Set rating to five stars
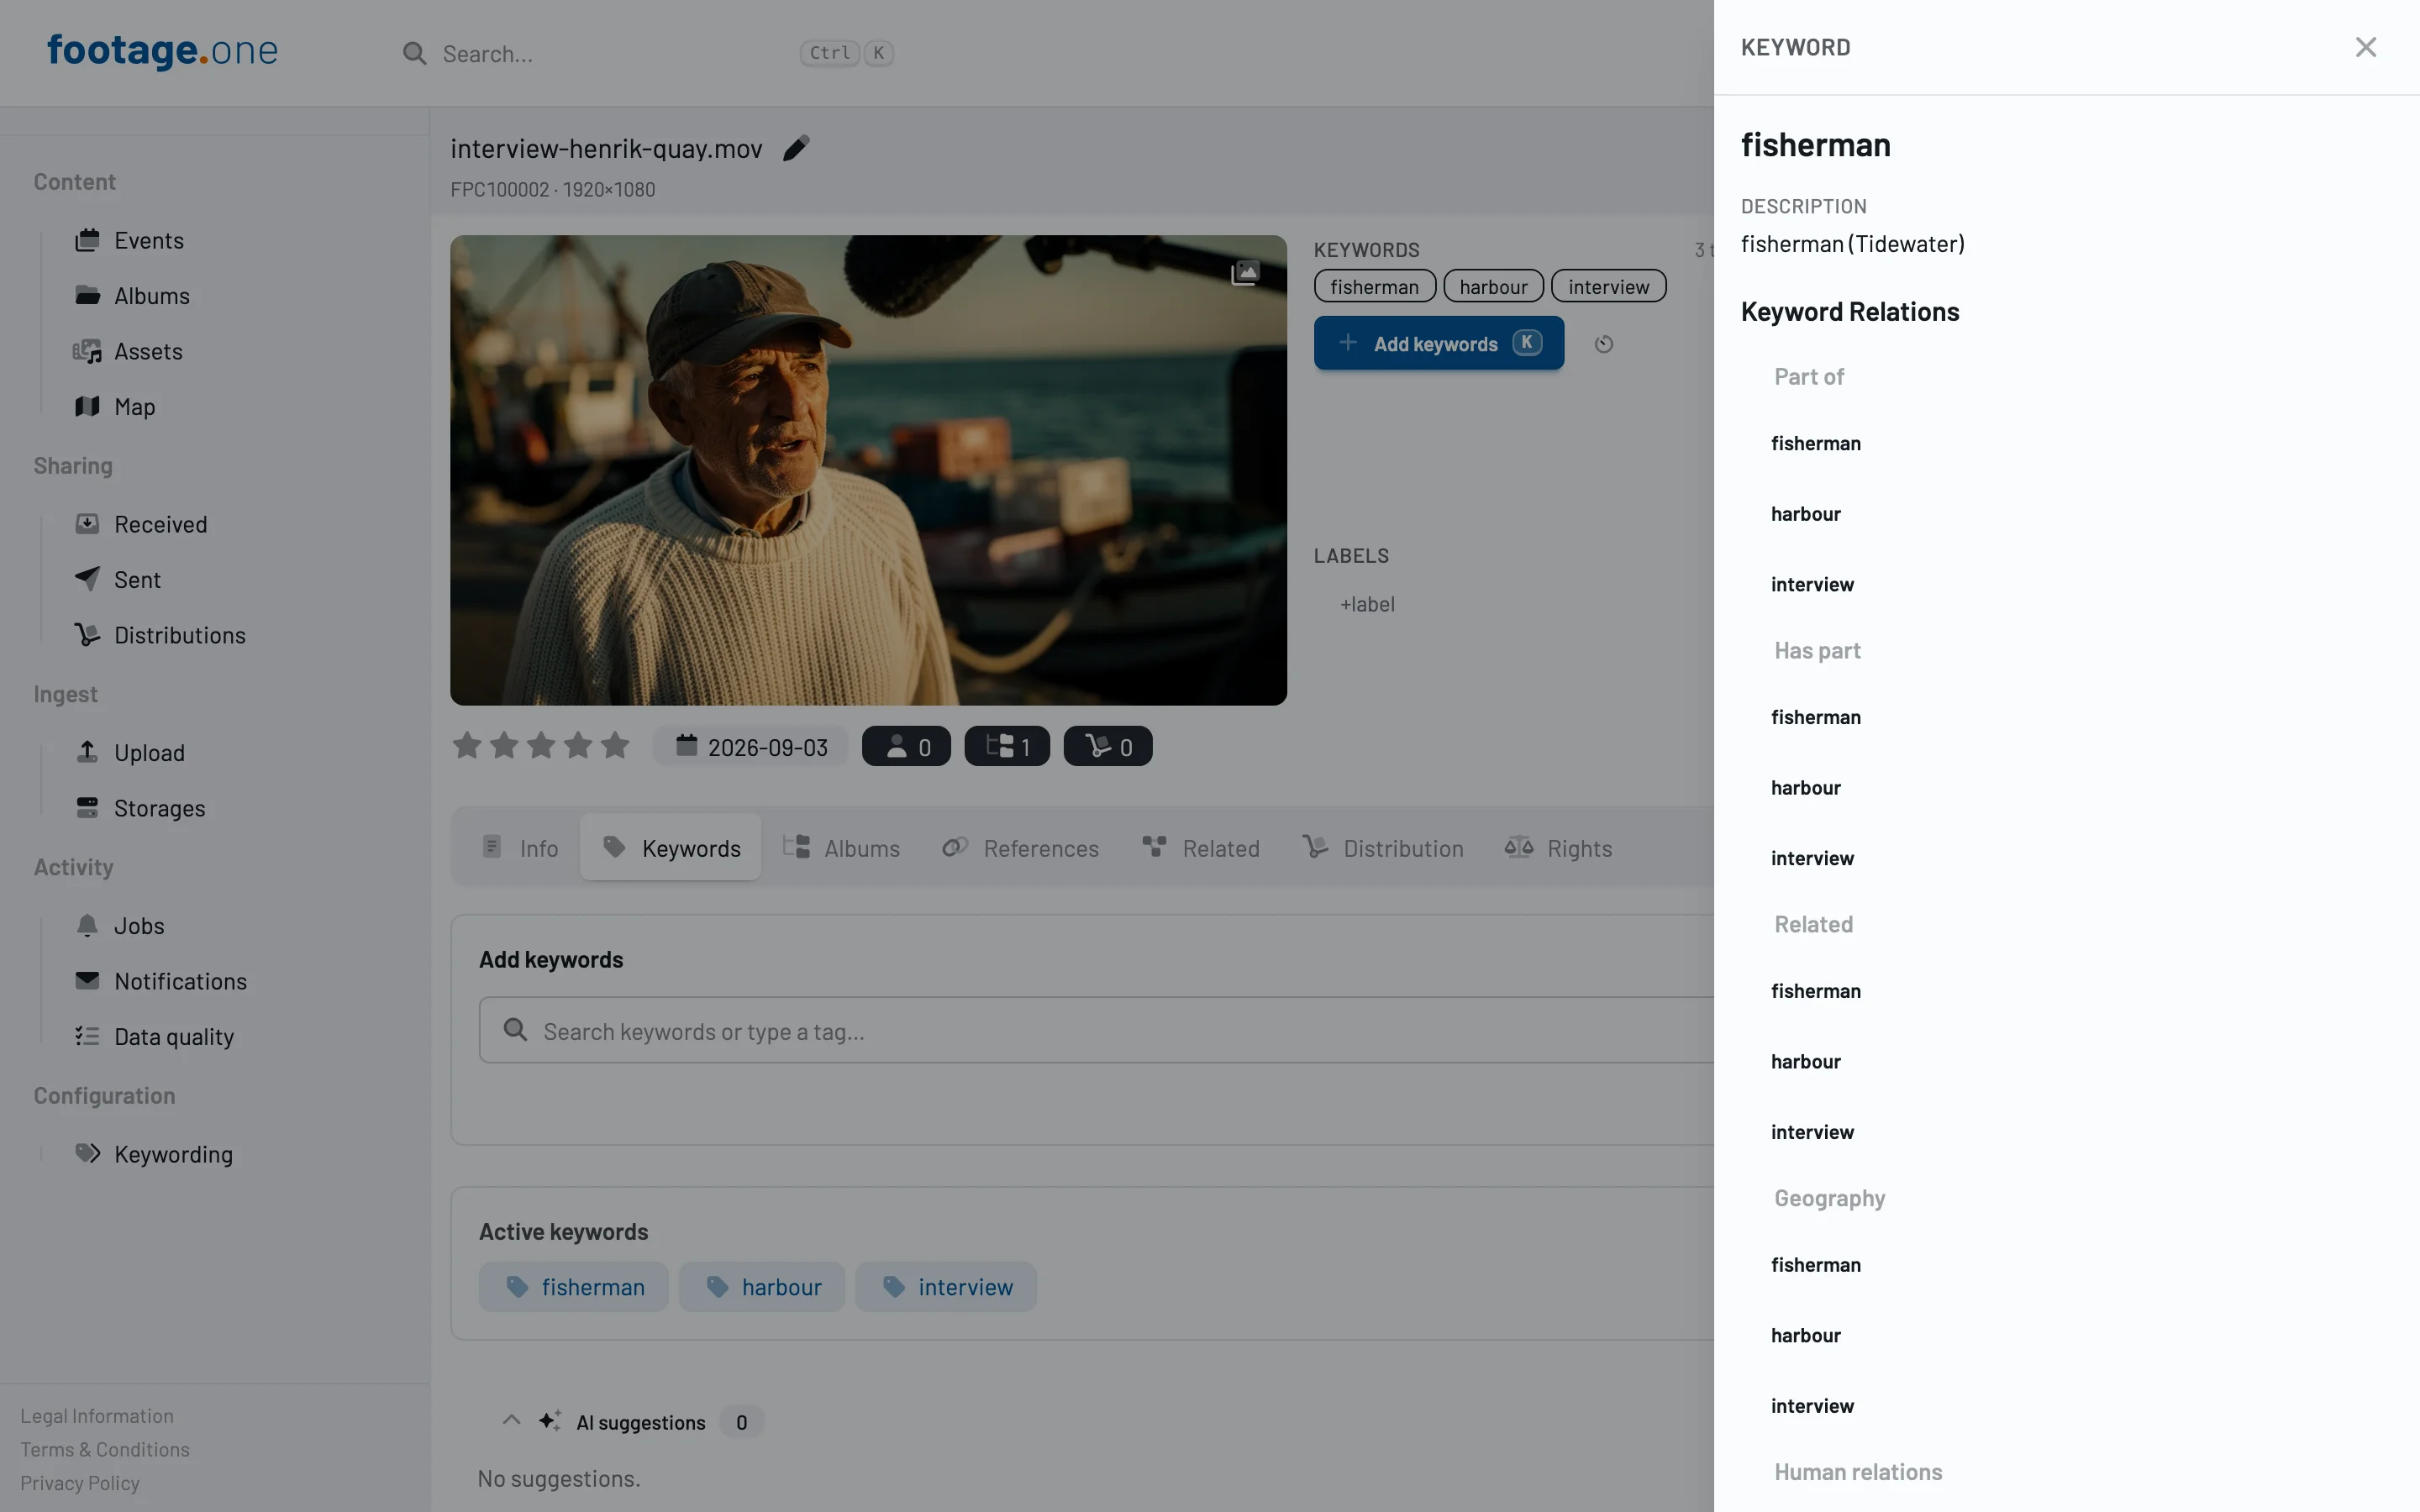 615,745
